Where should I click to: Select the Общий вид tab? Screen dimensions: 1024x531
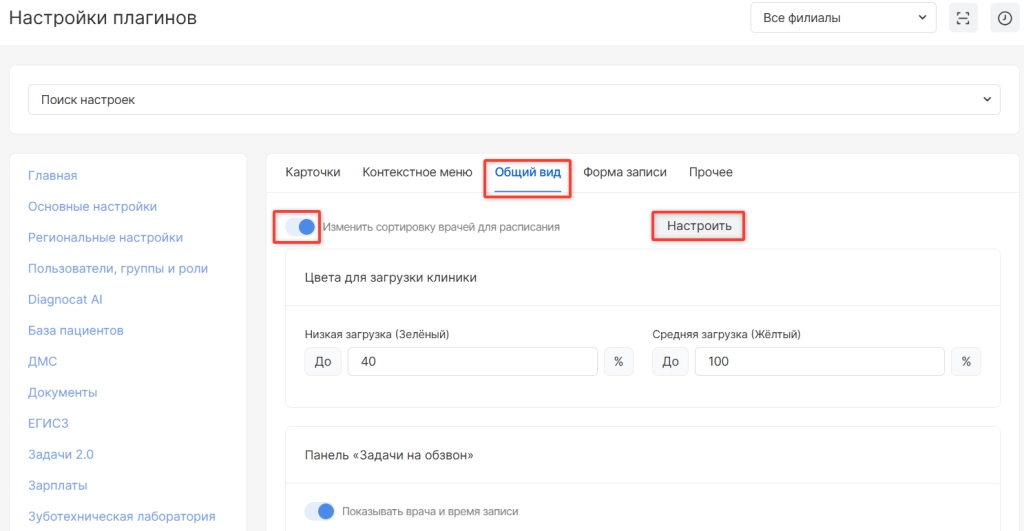[x=528, y=172]
